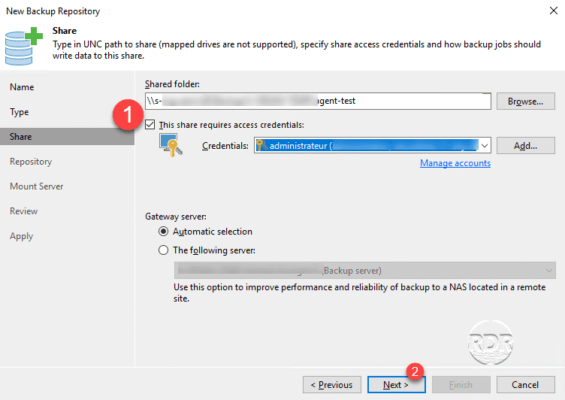Expand the Backup server dropdown list

click(549, 270)
